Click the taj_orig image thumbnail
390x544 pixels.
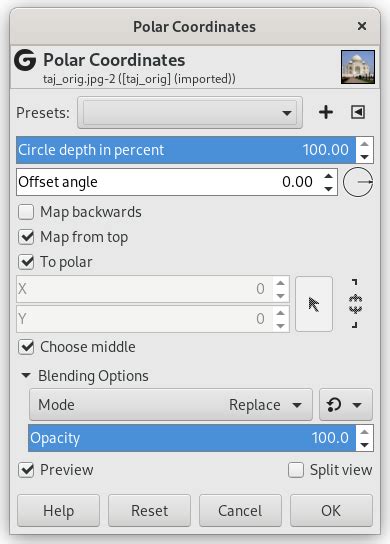click(358, 67)
